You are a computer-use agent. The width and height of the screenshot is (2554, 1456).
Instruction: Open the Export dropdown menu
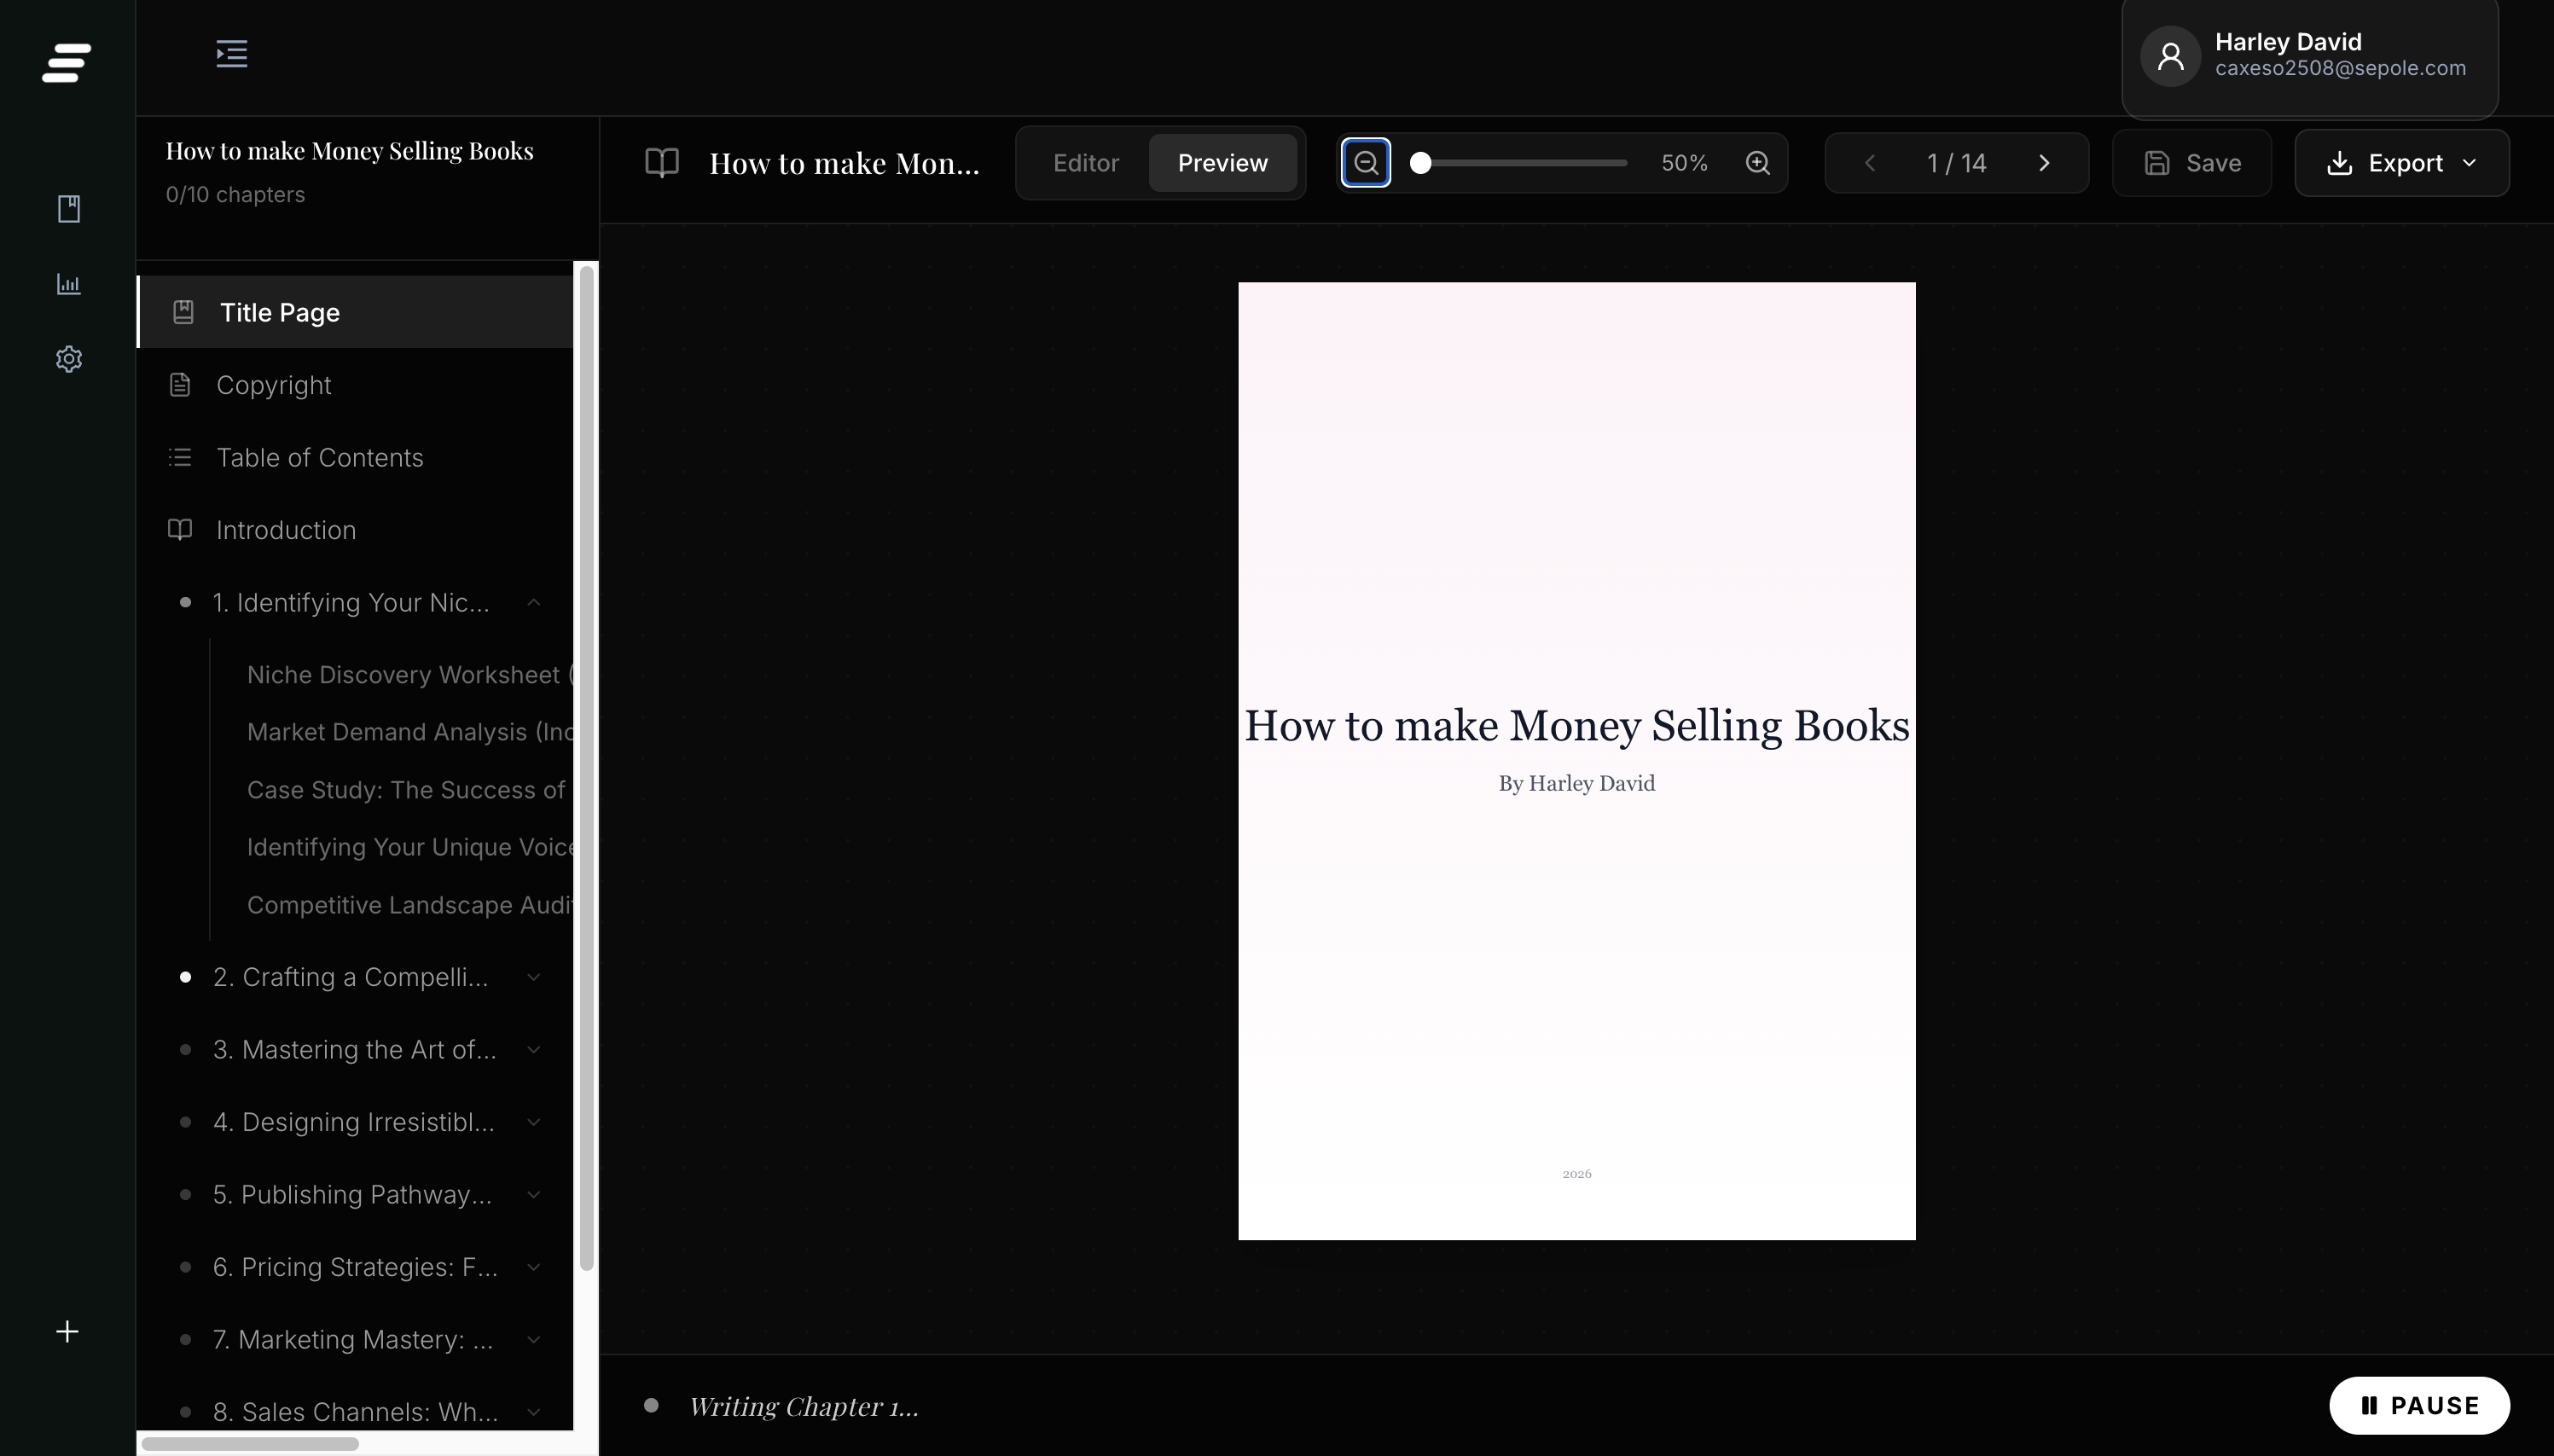tap(2401, 163)
